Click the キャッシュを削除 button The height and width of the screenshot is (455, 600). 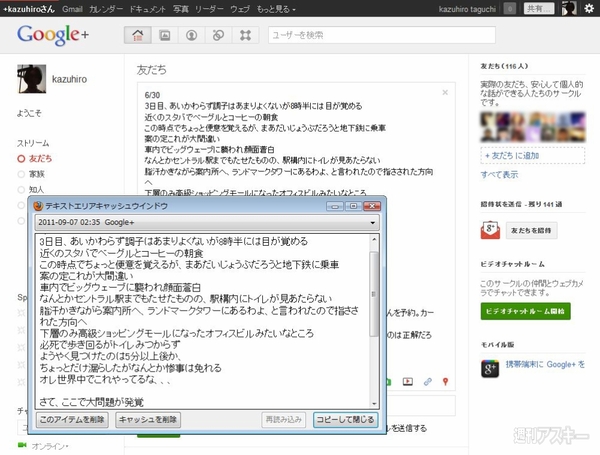tap(148, 420)
